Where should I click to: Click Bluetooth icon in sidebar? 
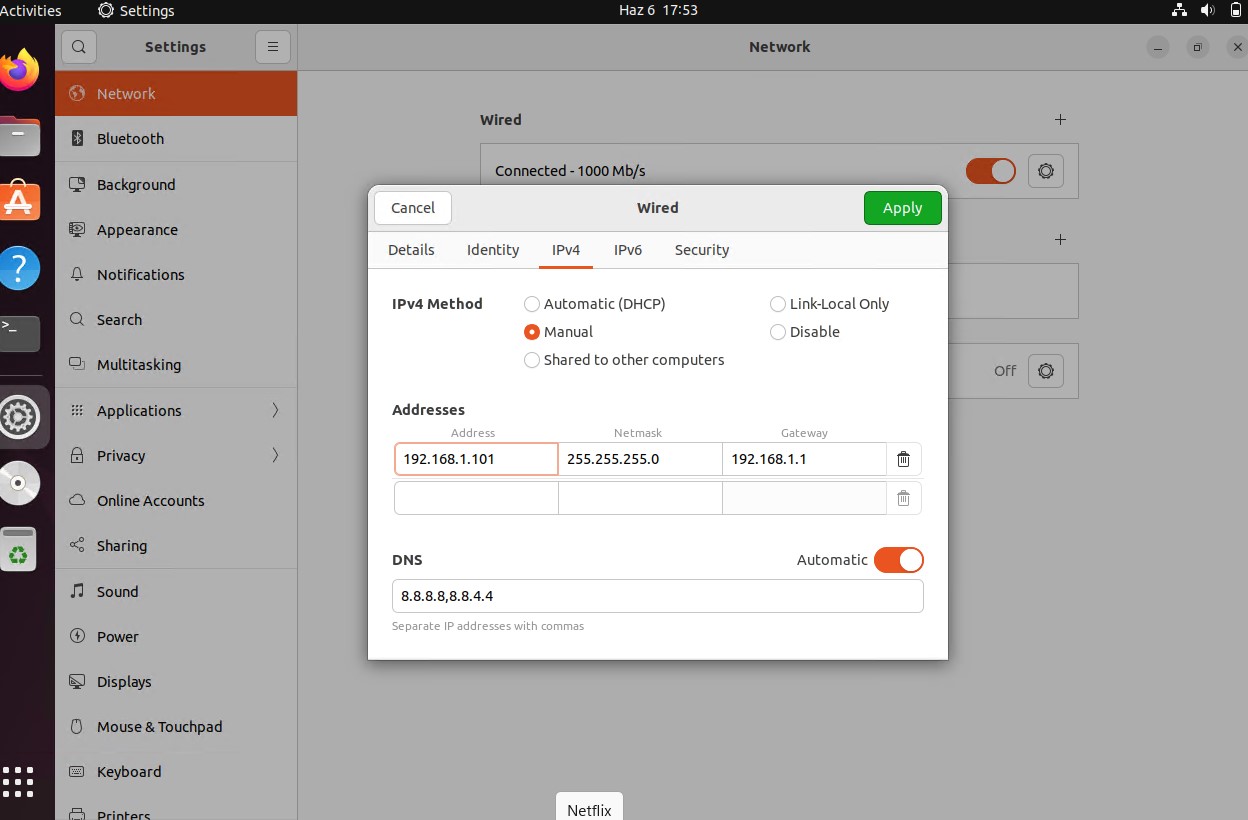[77, 139]
